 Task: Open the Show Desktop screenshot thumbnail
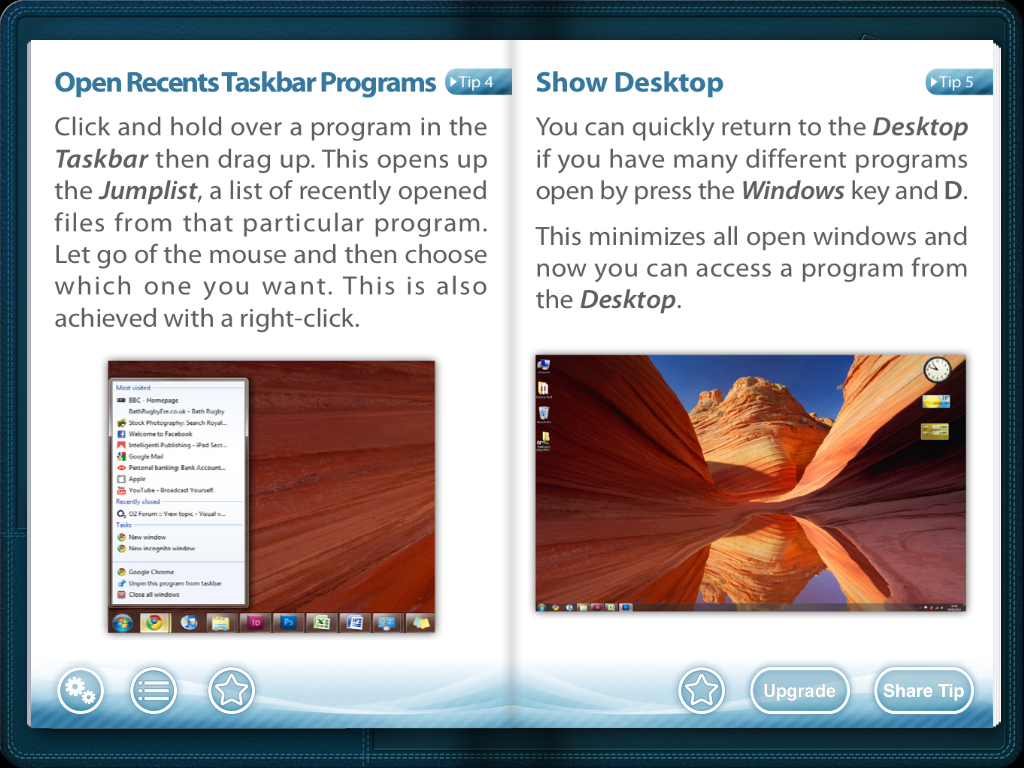(750, 482)
